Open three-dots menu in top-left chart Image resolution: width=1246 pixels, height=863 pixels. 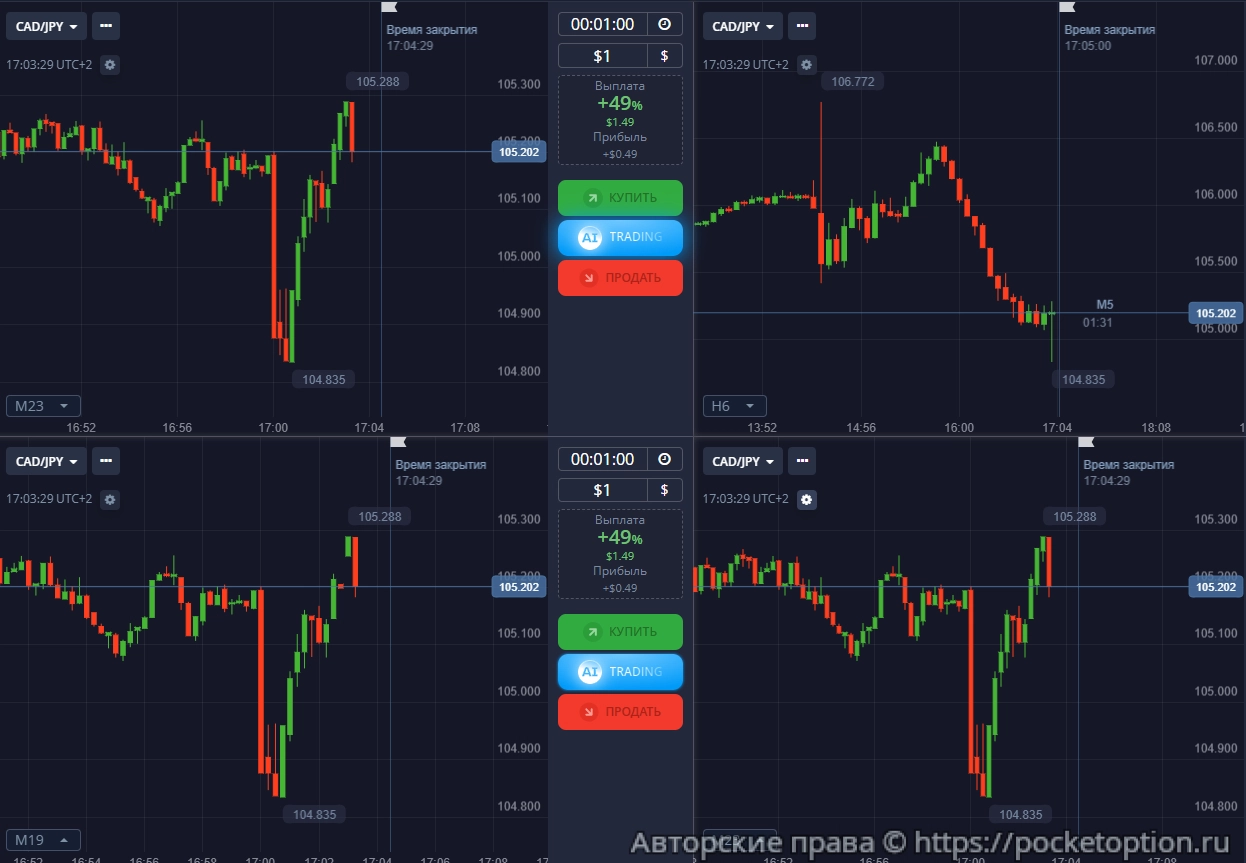click(x=106, y=26)
